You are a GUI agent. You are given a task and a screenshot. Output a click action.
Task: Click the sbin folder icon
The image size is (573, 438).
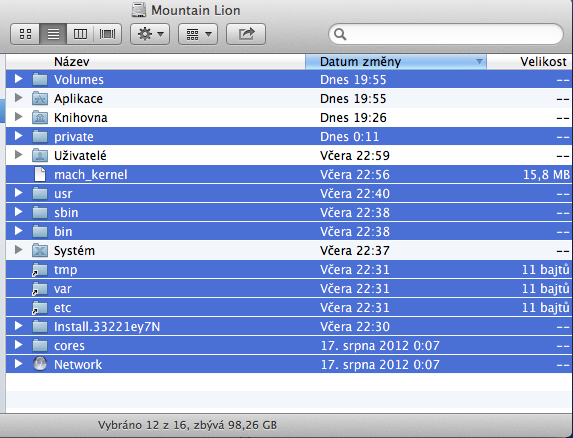pos(40,212)
